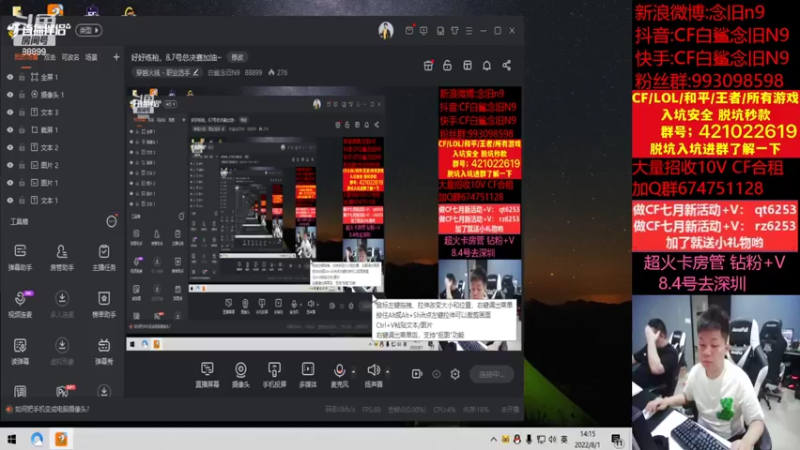Edit the 穿越火线 category tag
This screenshot has height=450, width=800.
click(166, 72)
